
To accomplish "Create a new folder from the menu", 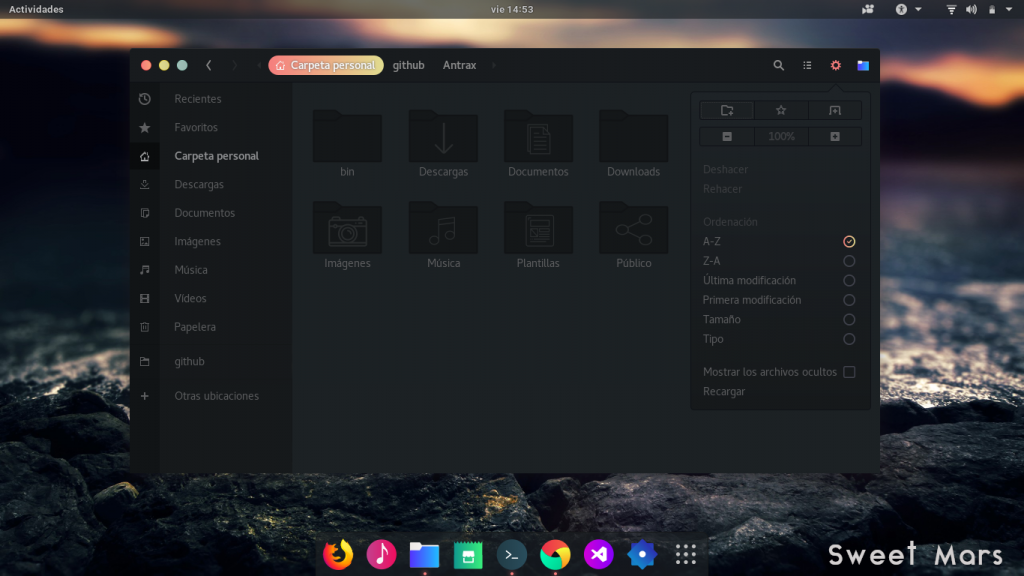I will [x=727, y=110].
